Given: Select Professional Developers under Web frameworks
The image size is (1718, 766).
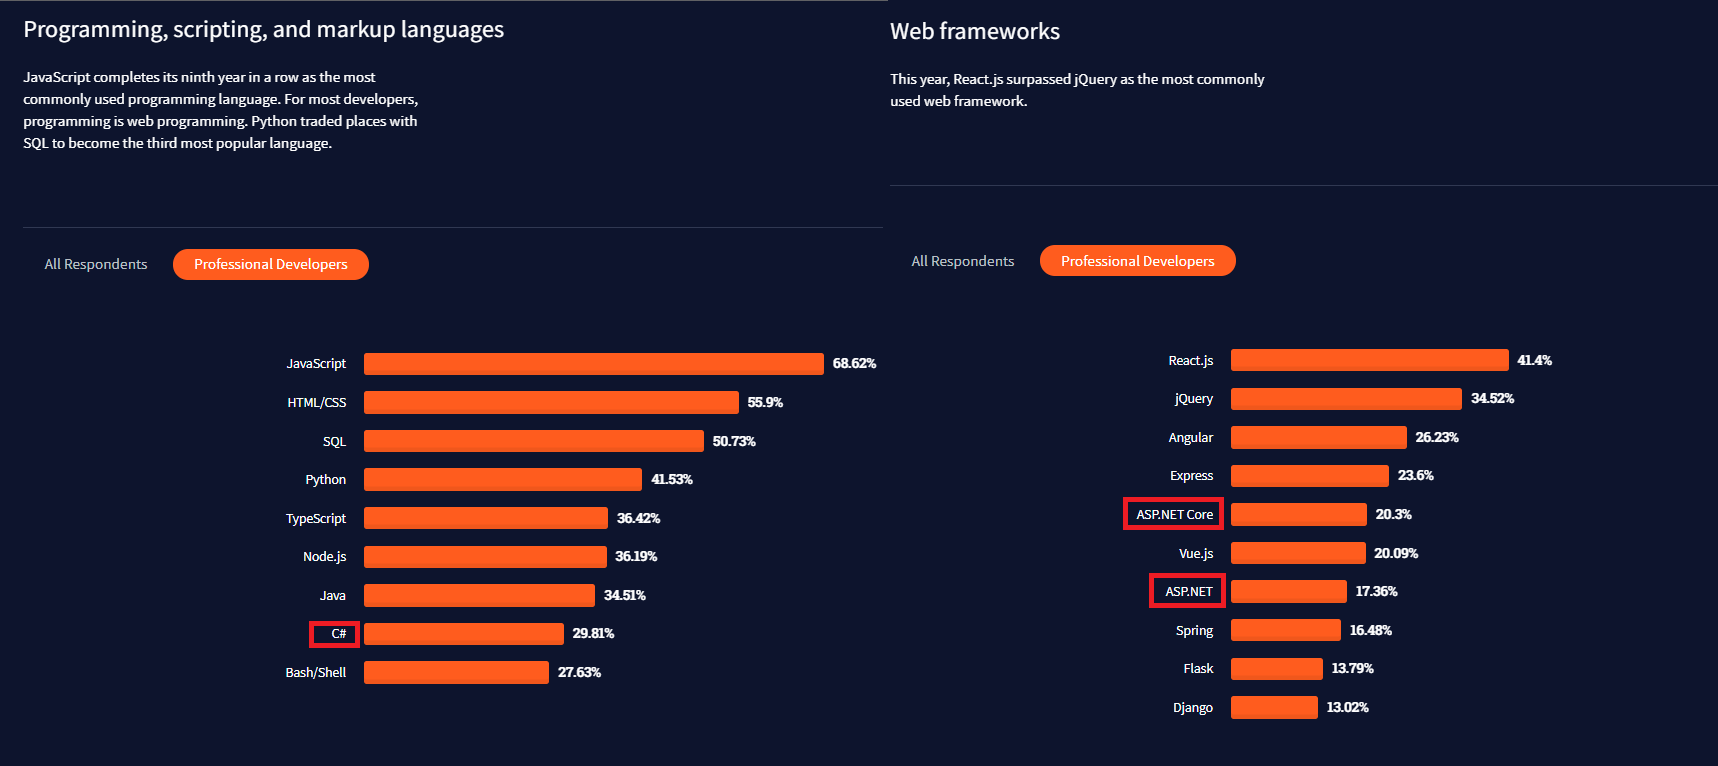Looking at the screenshot, I should [x=1137, y=261].
